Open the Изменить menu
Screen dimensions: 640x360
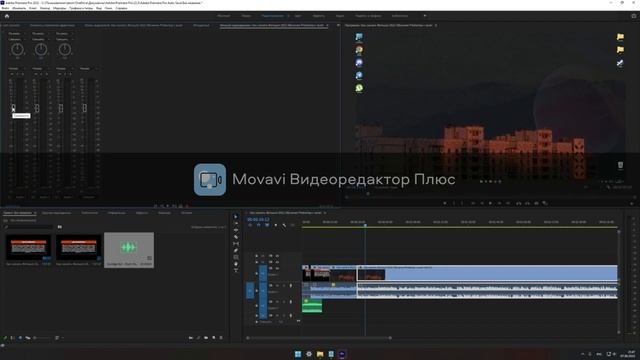coord(19,8)
